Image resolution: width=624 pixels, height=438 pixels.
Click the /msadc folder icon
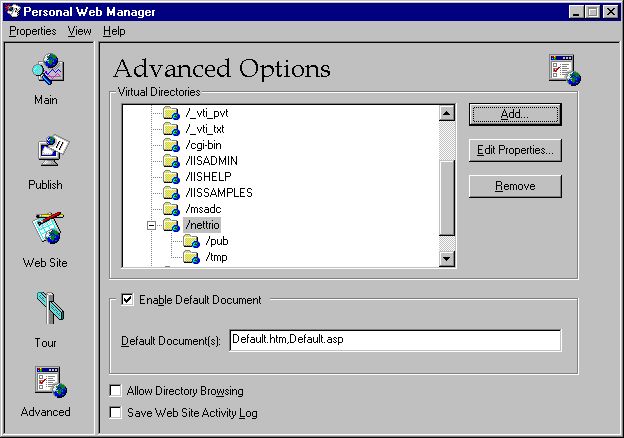coord(171,209)
